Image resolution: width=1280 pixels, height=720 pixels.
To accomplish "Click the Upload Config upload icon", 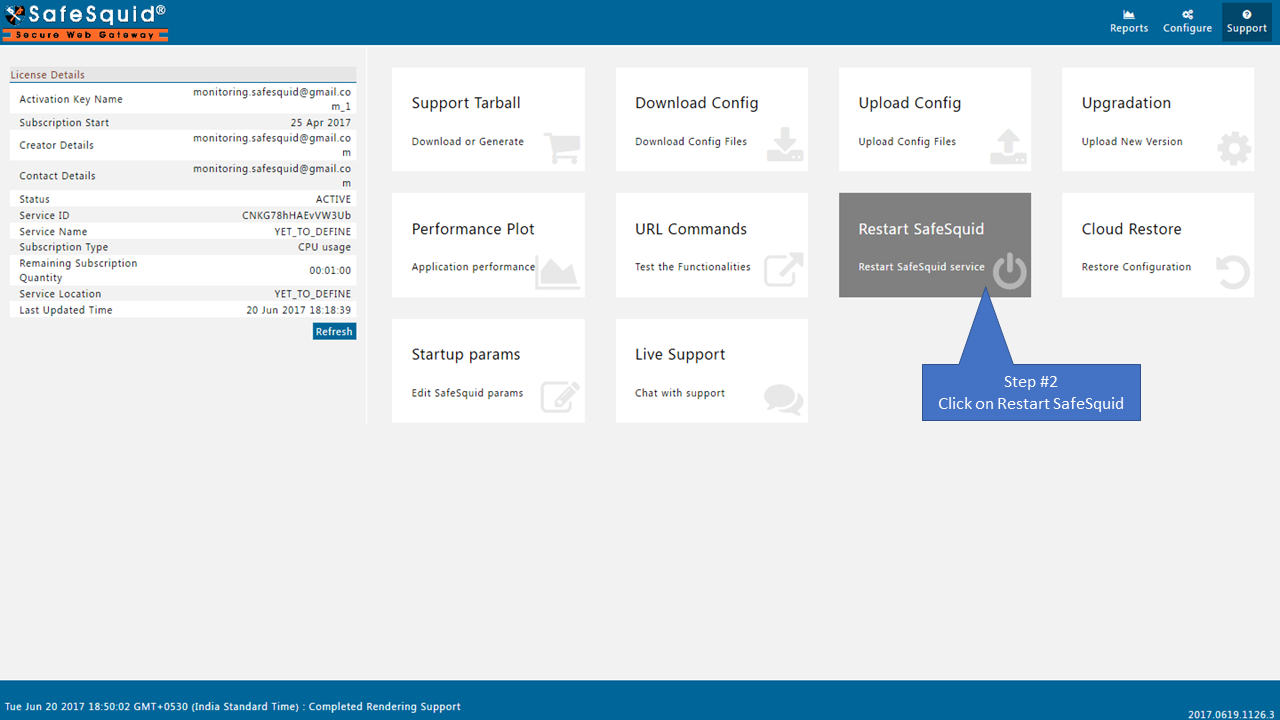I will coord(1008,147).
